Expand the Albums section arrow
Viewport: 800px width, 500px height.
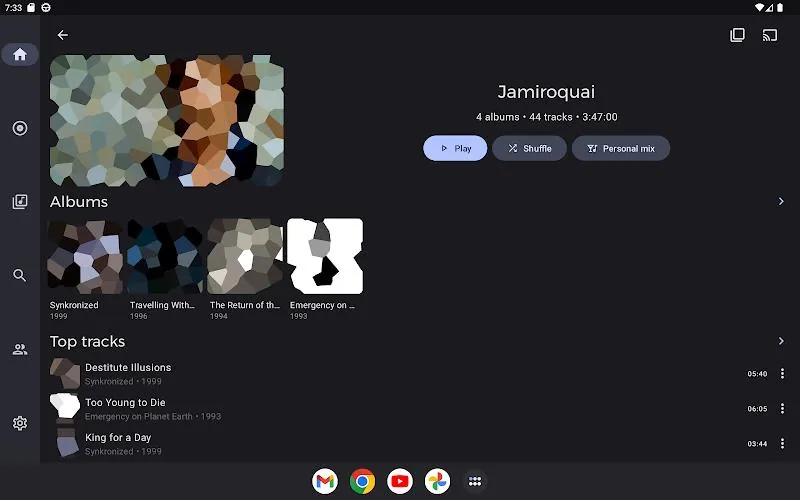coord(781,202)
